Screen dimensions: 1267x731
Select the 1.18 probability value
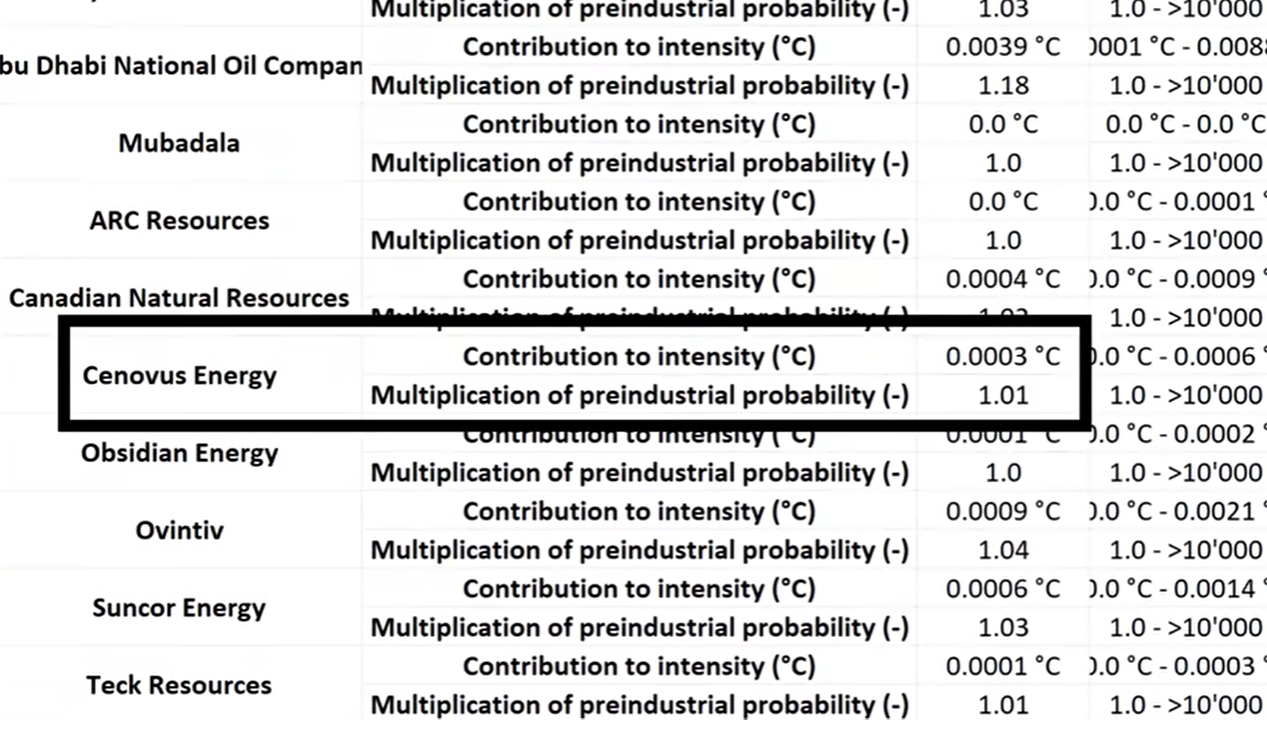[1002, 86]
